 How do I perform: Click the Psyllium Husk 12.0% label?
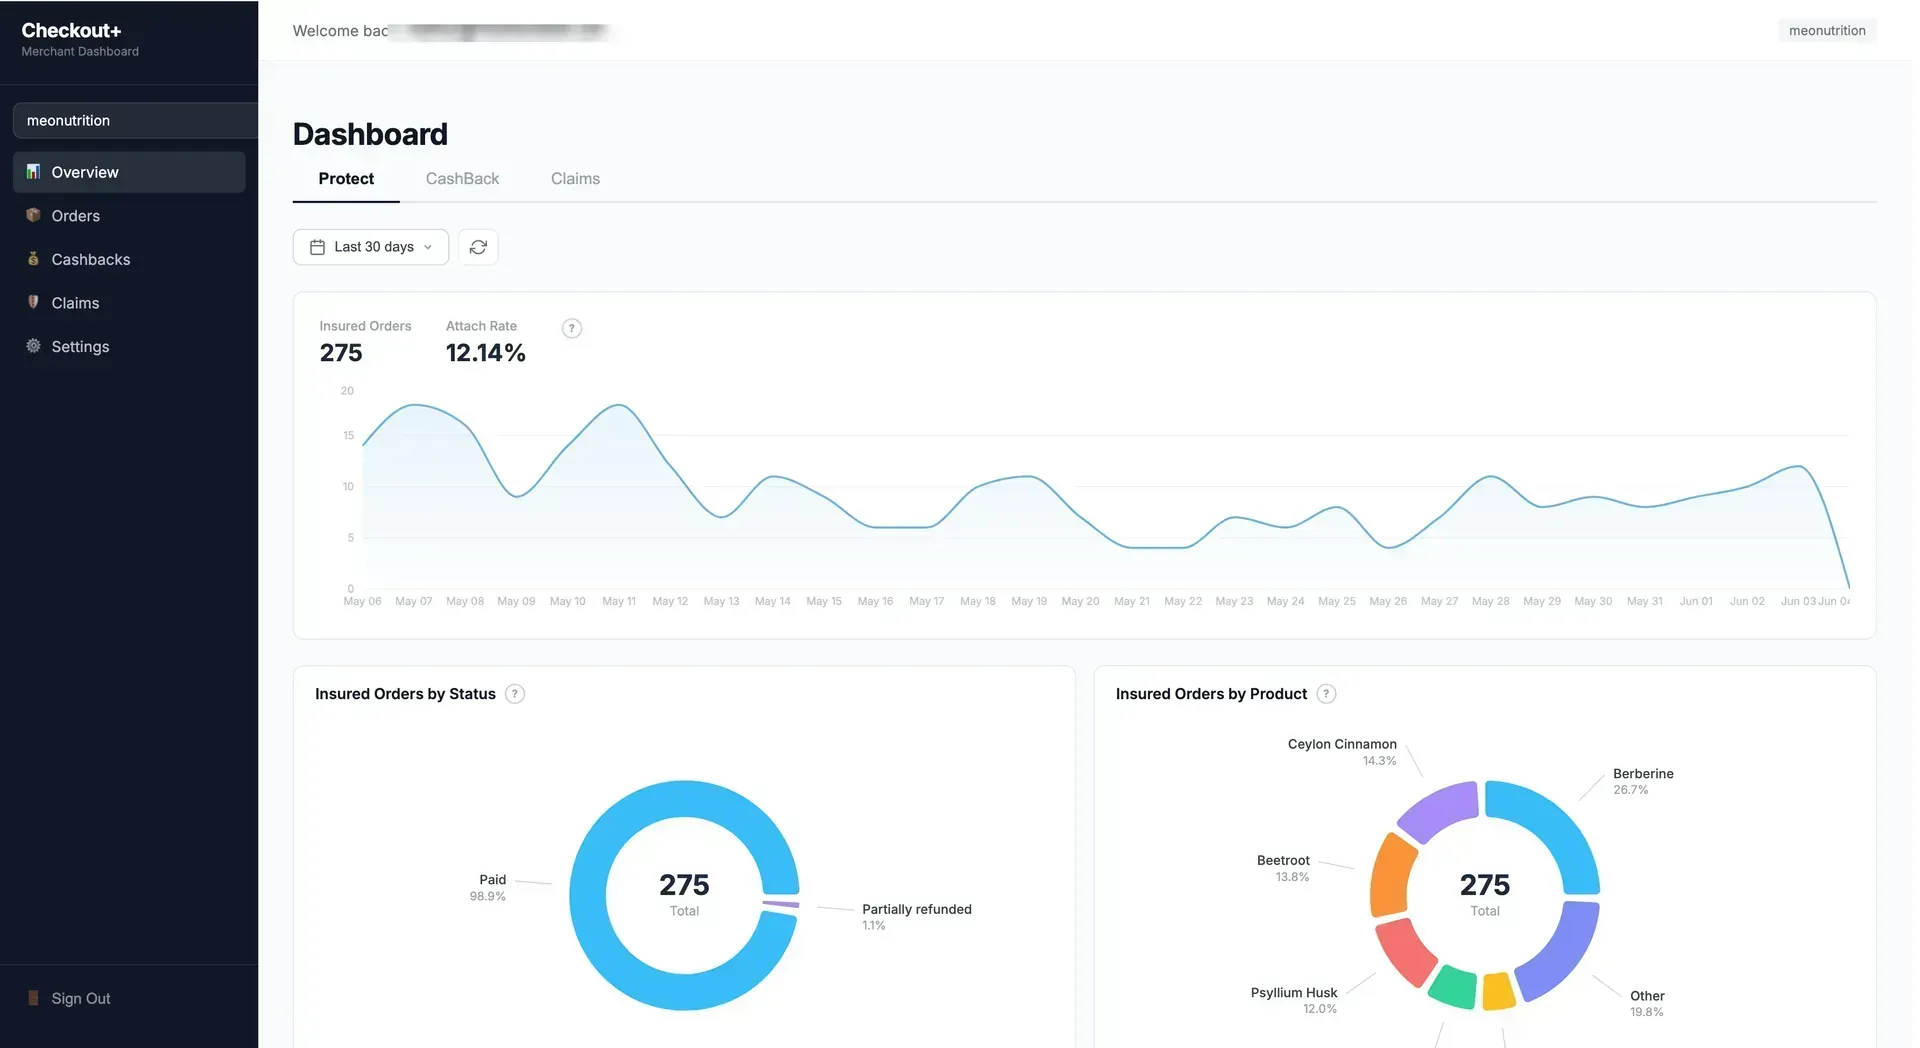[1294, 1000]
